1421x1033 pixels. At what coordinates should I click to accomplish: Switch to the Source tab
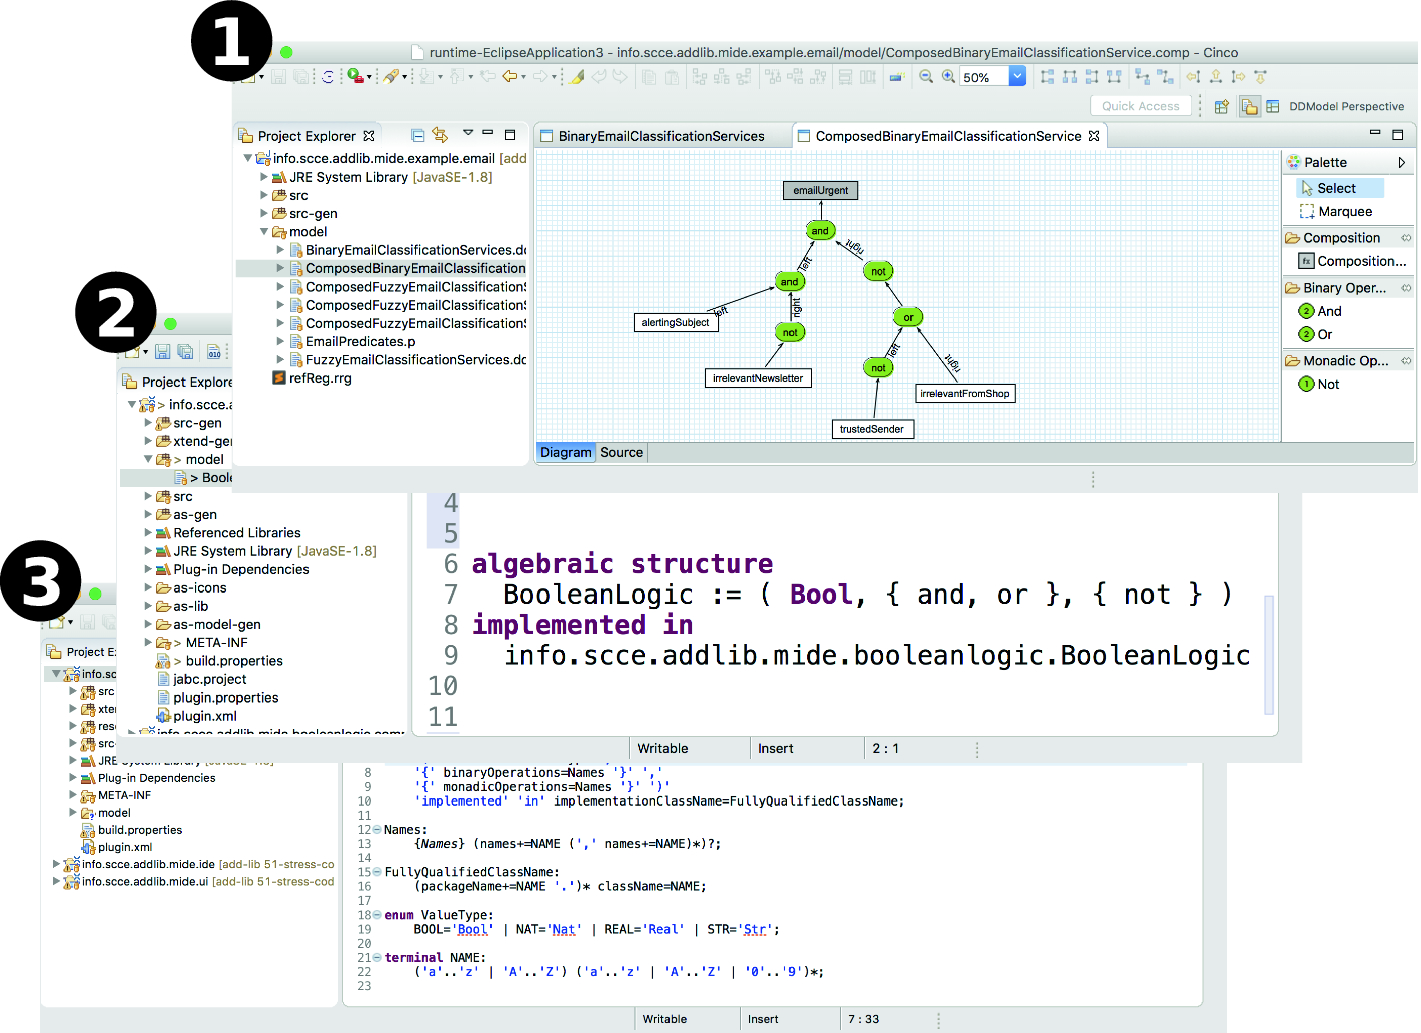pyautogui.click(x=621, y=452)
